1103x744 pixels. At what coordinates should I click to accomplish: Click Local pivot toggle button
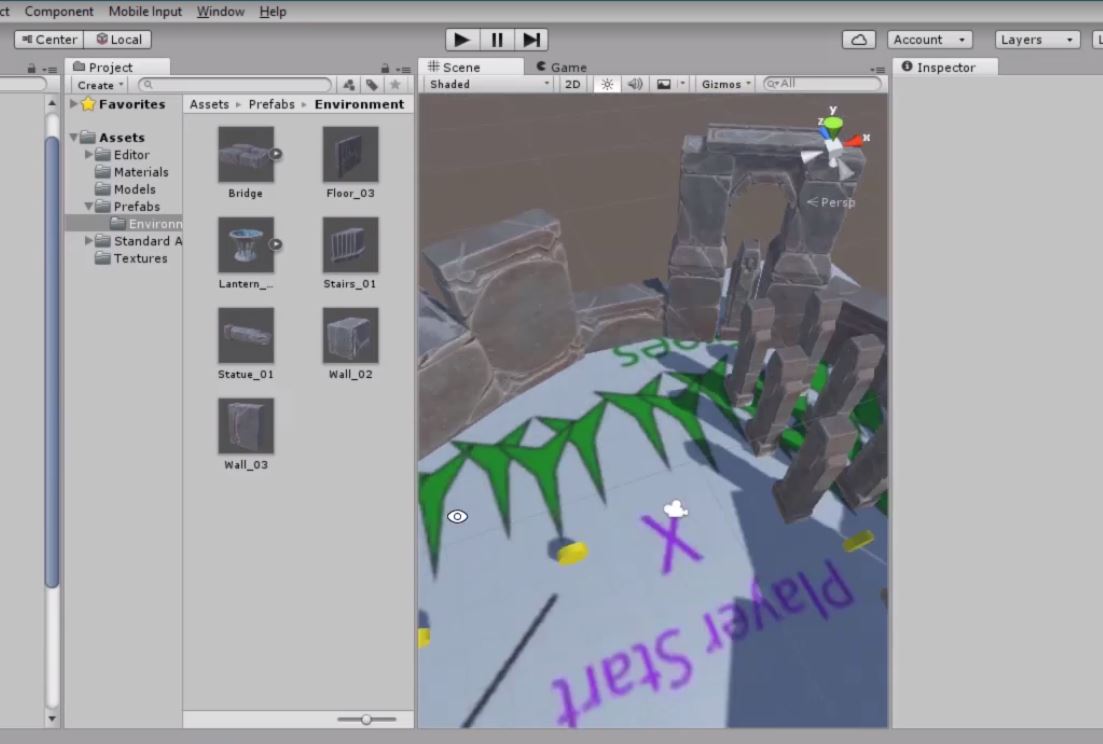tap(118, 39)
